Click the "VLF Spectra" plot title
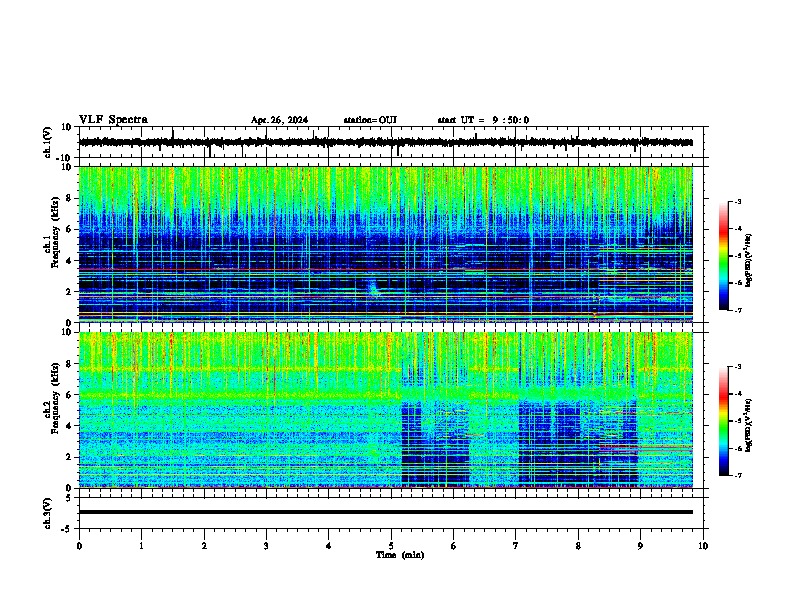 pyautogui.click(x=113, y=120)
